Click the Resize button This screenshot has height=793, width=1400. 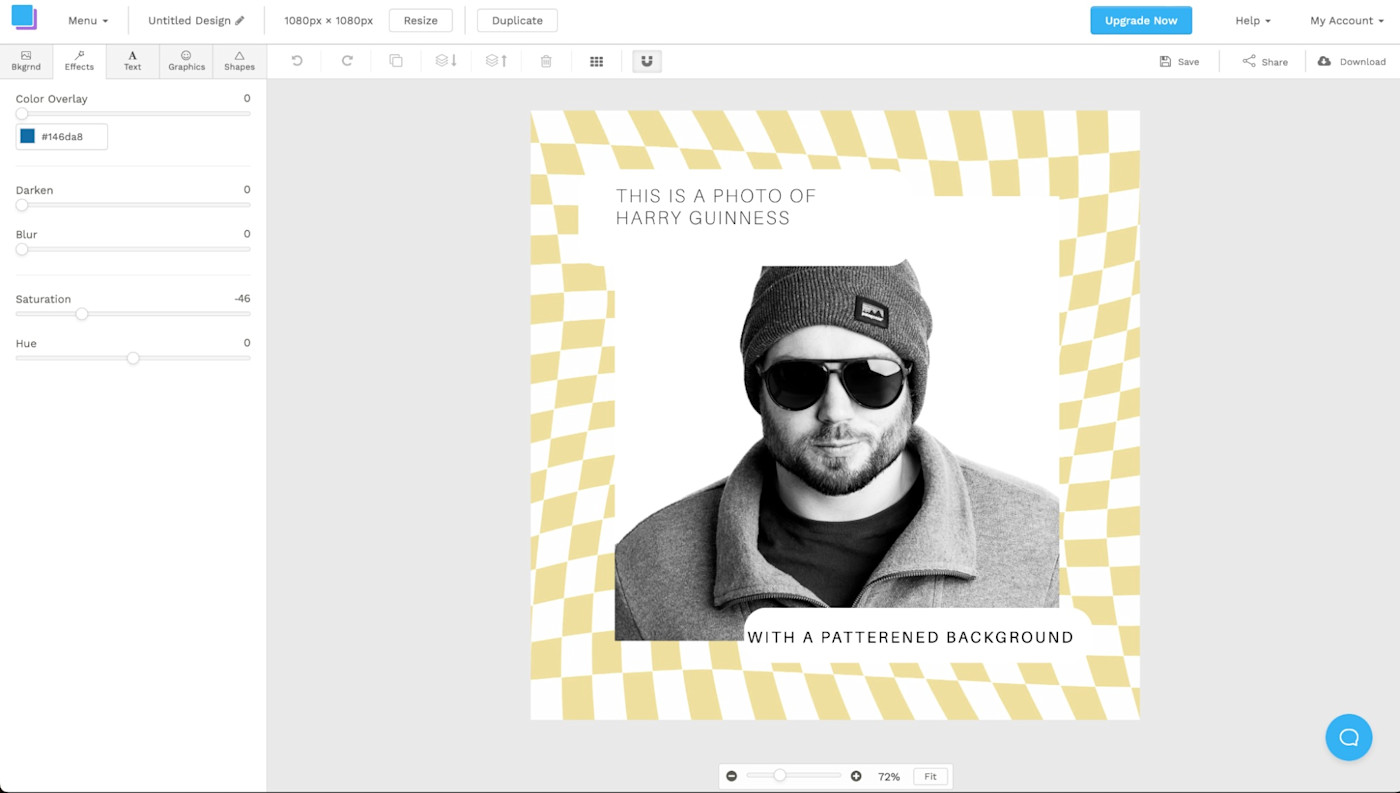point(421,21)
